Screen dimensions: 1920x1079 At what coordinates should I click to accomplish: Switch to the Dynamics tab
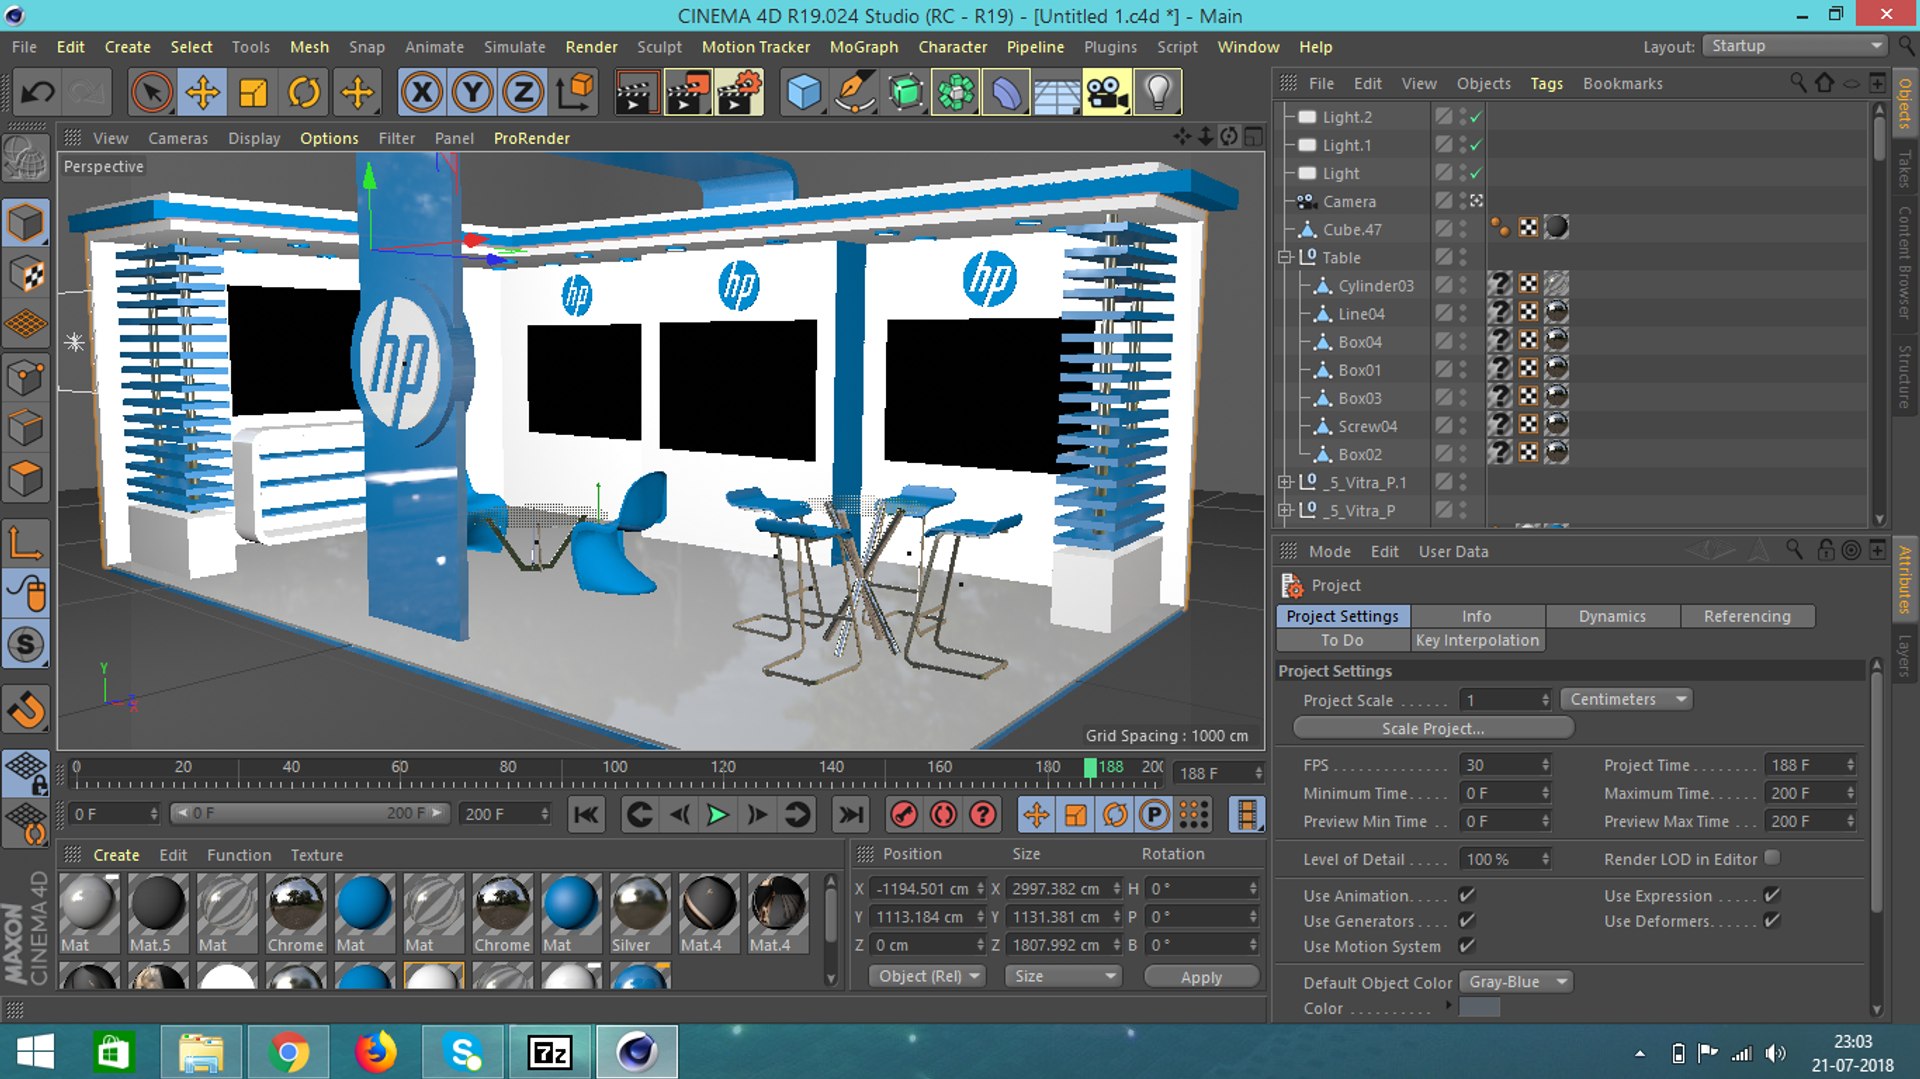click(x=1612, y=616)
